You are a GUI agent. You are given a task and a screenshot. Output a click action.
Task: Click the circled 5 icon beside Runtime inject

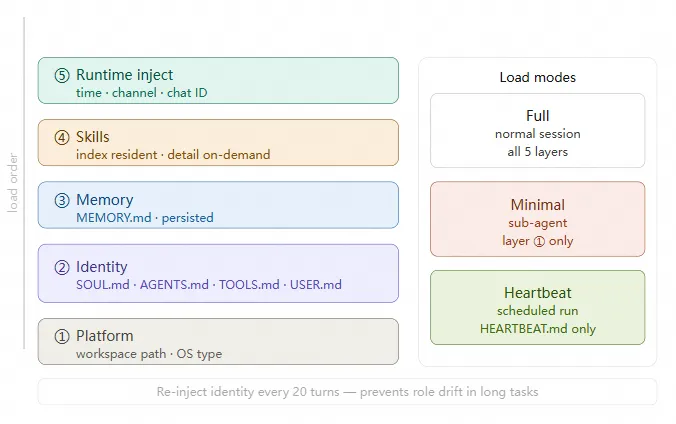tap(62, 75)
